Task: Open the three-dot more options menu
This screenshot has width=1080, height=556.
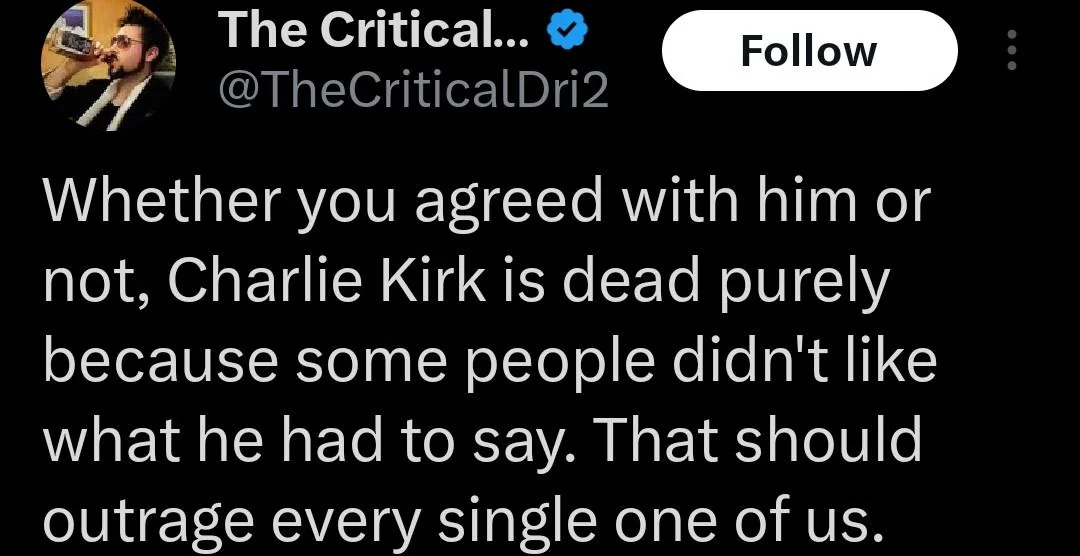Action: pos(1012,50)
